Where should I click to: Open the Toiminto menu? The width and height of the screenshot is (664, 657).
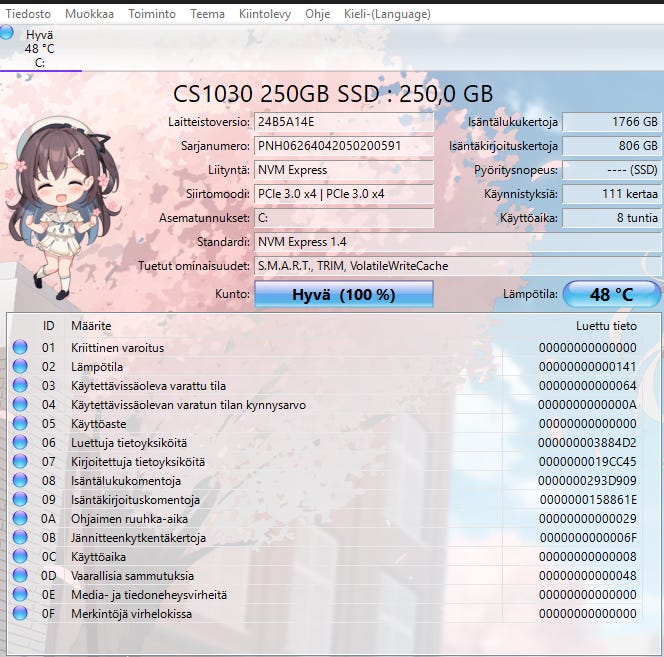click(x=152, y=14)
